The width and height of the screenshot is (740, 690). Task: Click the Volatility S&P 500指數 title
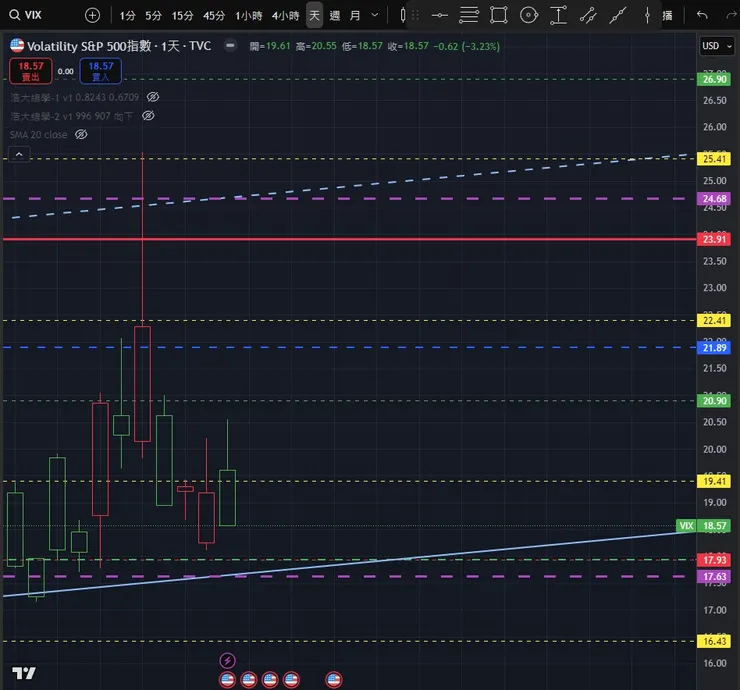(x=89, y=46)
